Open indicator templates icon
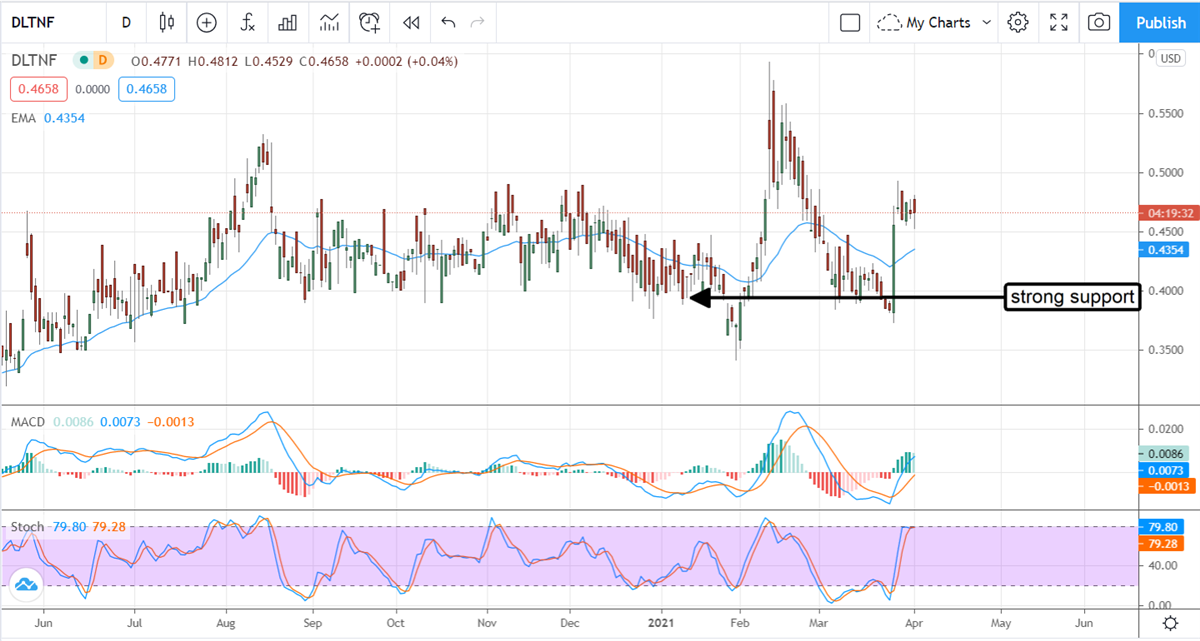 (328, 22)
